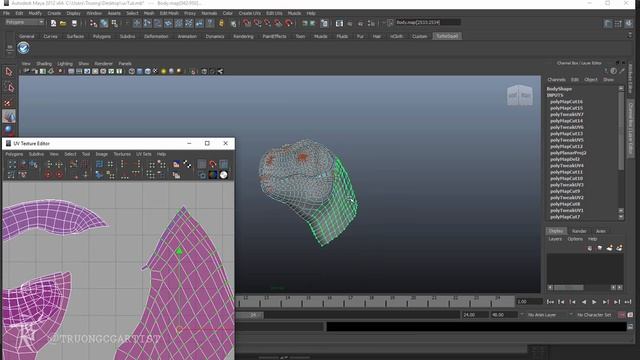This screenshot has width=640, height=360.
Task: Click the layer editor horizontal scrollbar
Action: click(569, 288)
